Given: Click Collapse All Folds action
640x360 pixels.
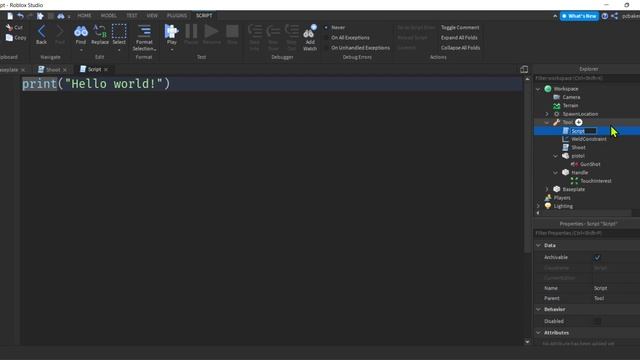Looking at the screenshot, I should pos(460,48).
